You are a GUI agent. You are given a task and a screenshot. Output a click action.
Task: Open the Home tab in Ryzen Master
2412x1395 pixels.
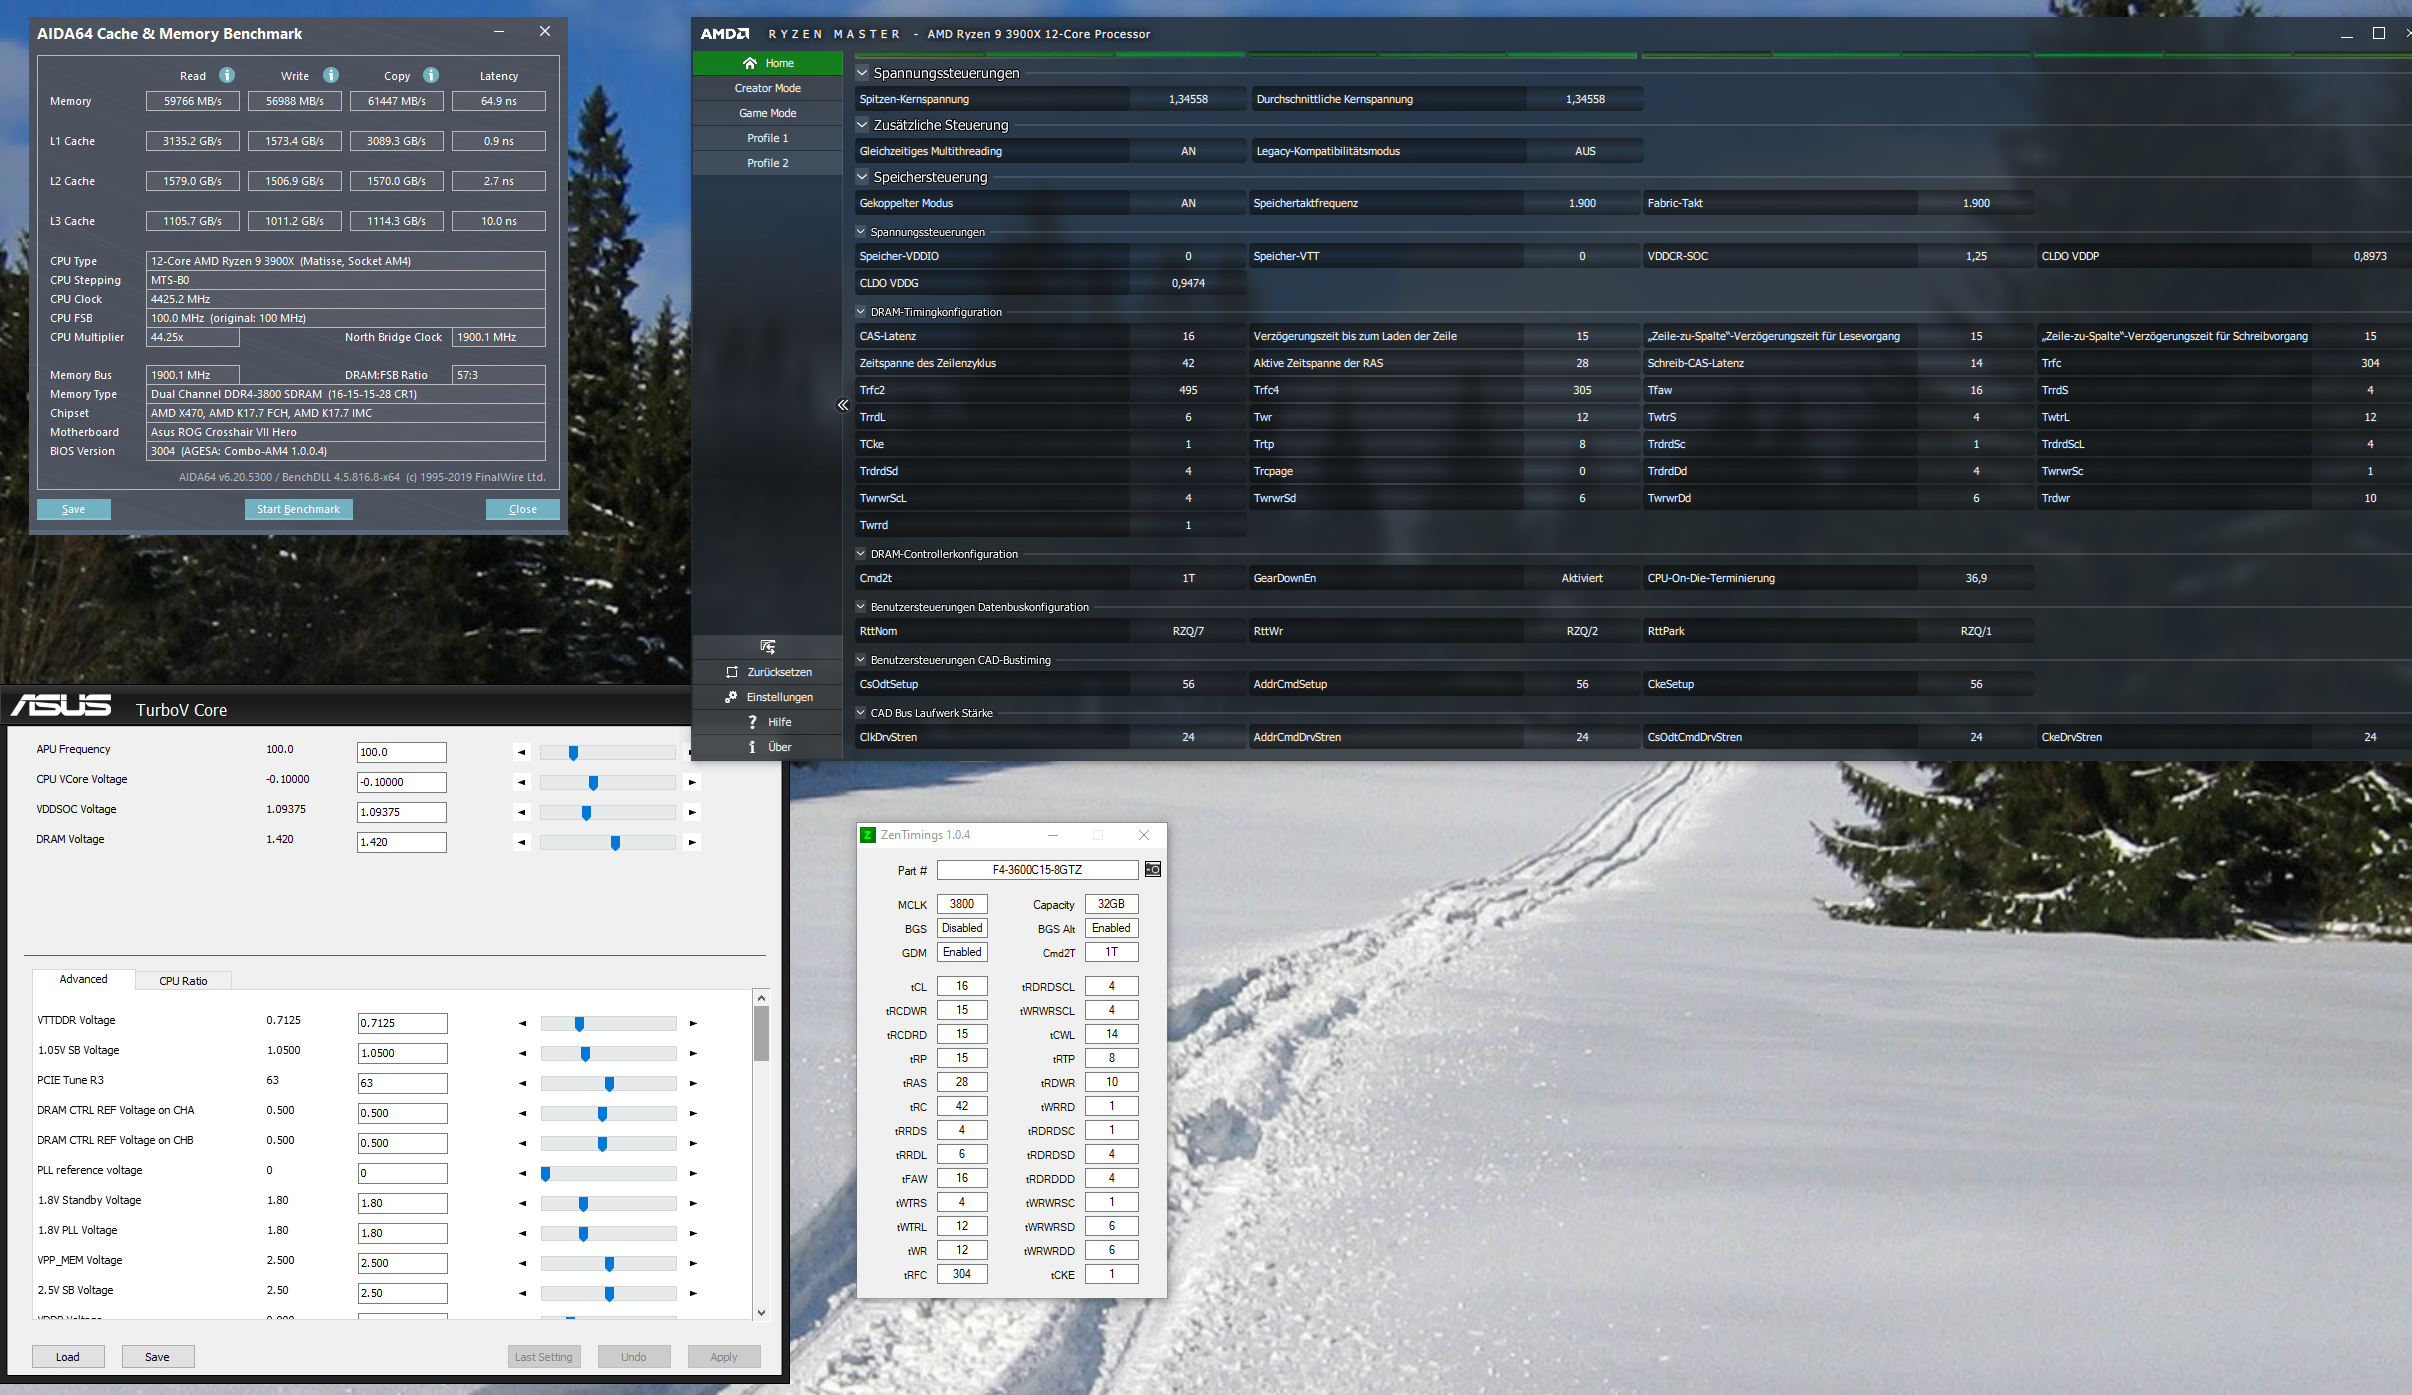[768, 63]
